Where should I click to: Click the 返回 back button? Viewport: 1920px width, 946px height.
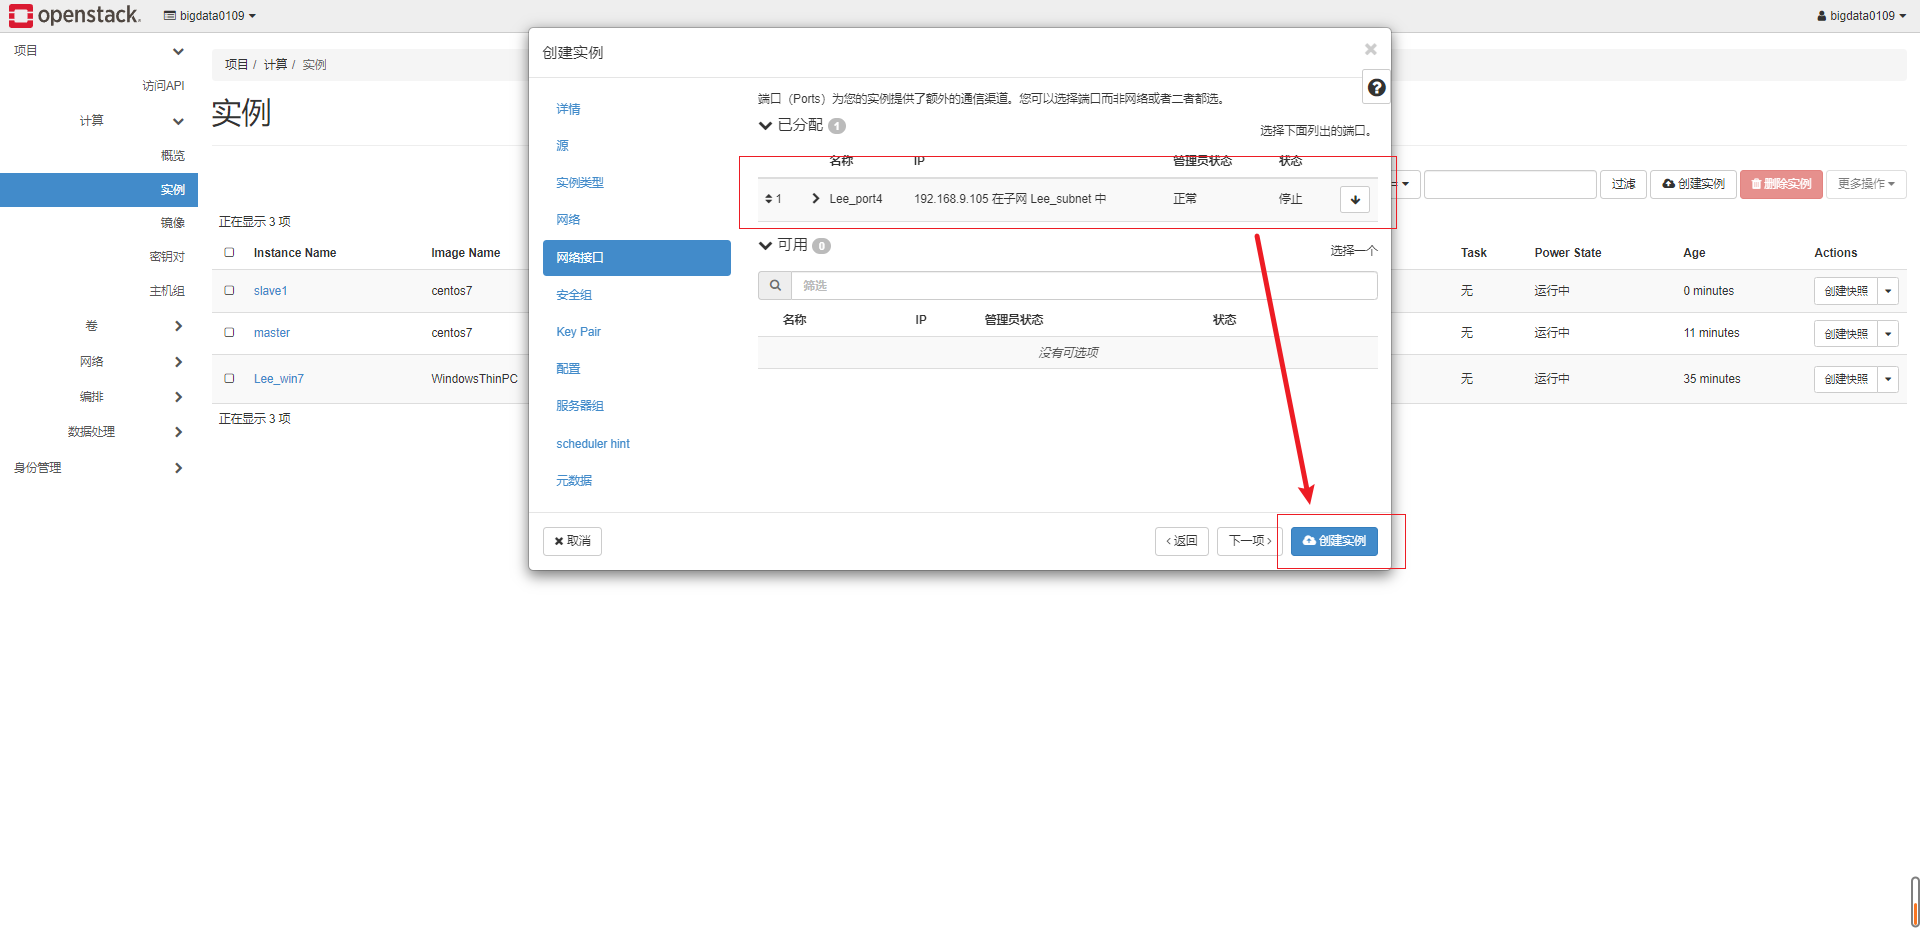pyautogui.click(x=1182, y=541)
